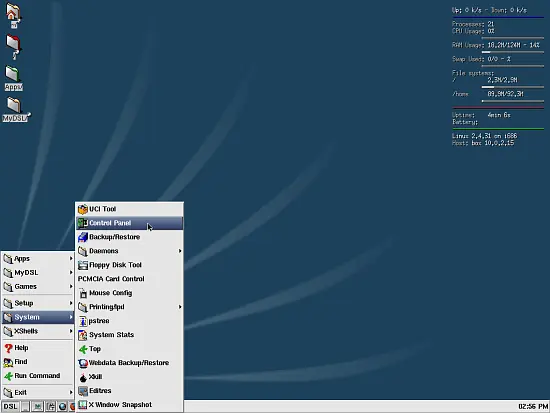Click the /home filesystem usage bar
The height and width of the screenshot is (413, 550).
(513, 101)
